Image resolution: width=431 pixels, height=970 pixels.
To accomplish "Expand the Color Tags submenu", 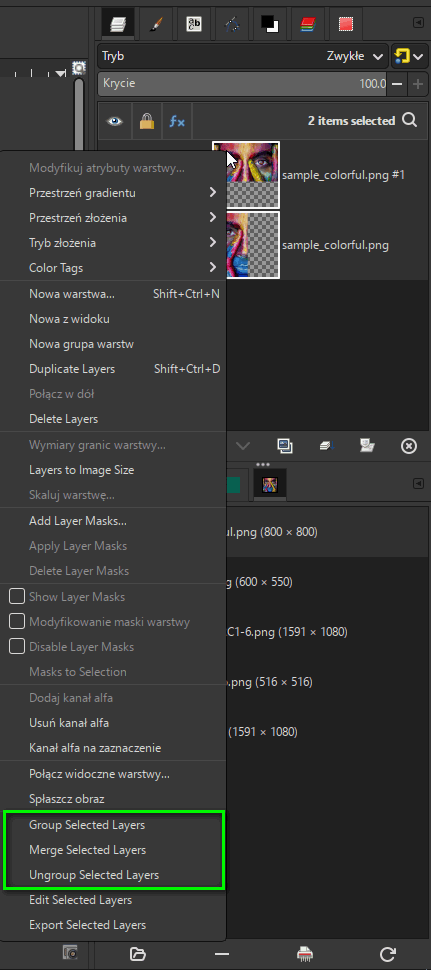I will pyautogui.click(x=113, y=268).
